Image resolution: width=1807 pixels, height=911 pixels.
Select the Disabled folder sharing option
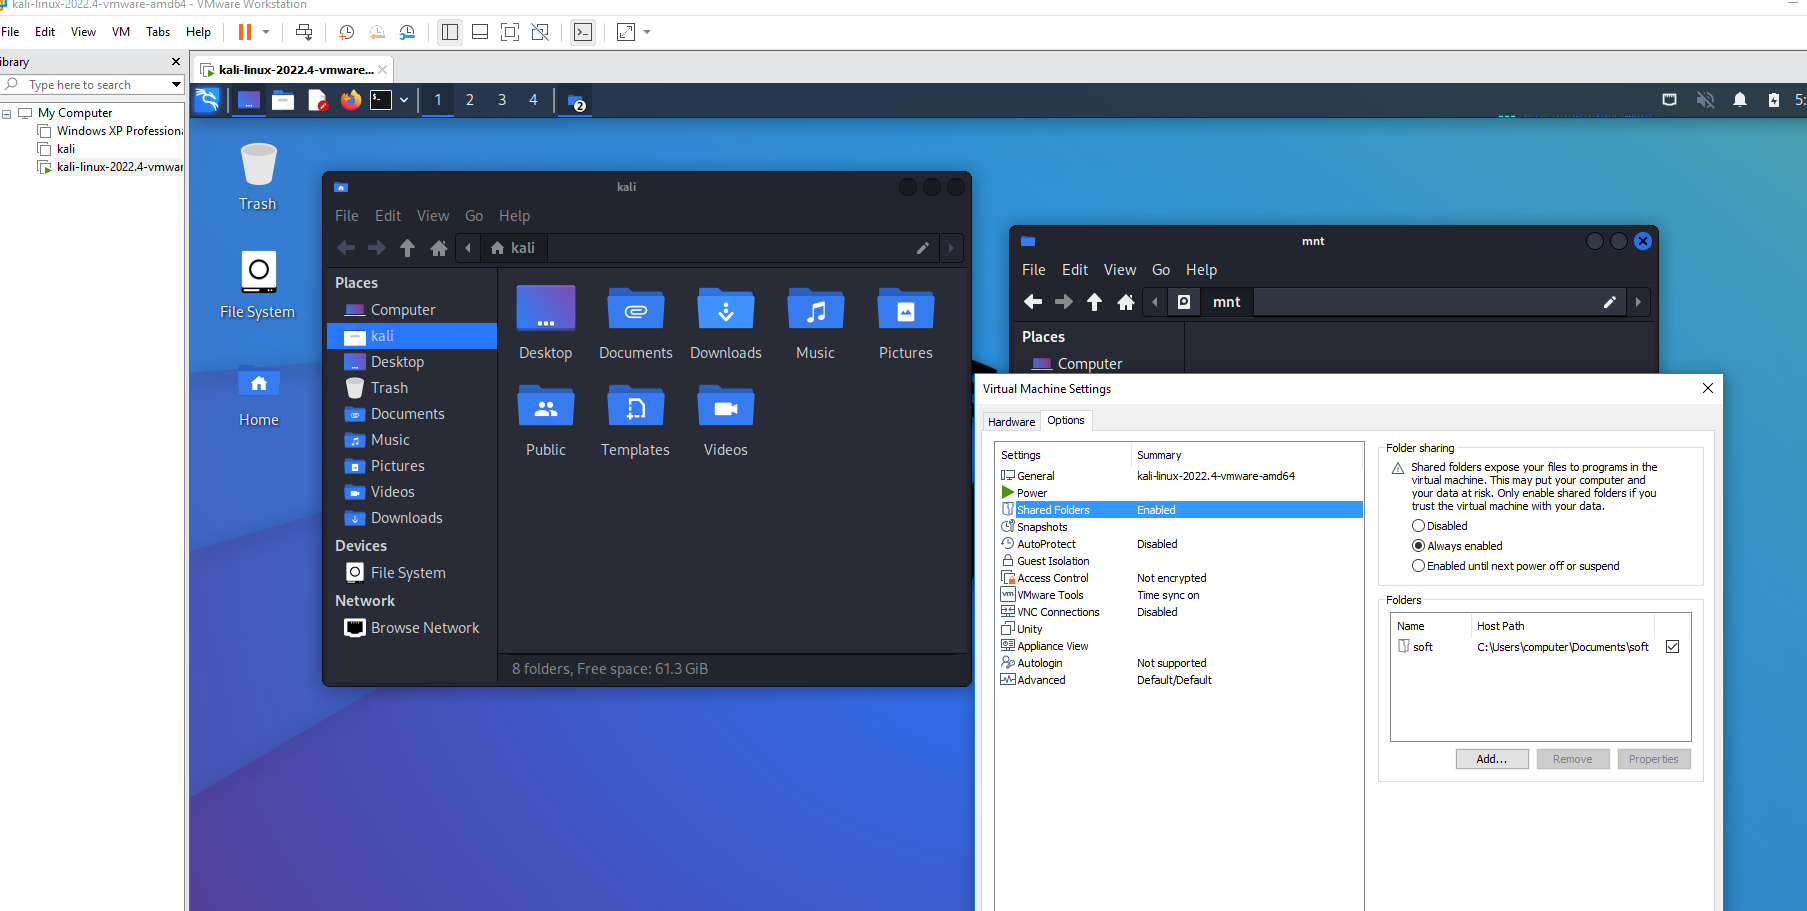(1418, 526)
